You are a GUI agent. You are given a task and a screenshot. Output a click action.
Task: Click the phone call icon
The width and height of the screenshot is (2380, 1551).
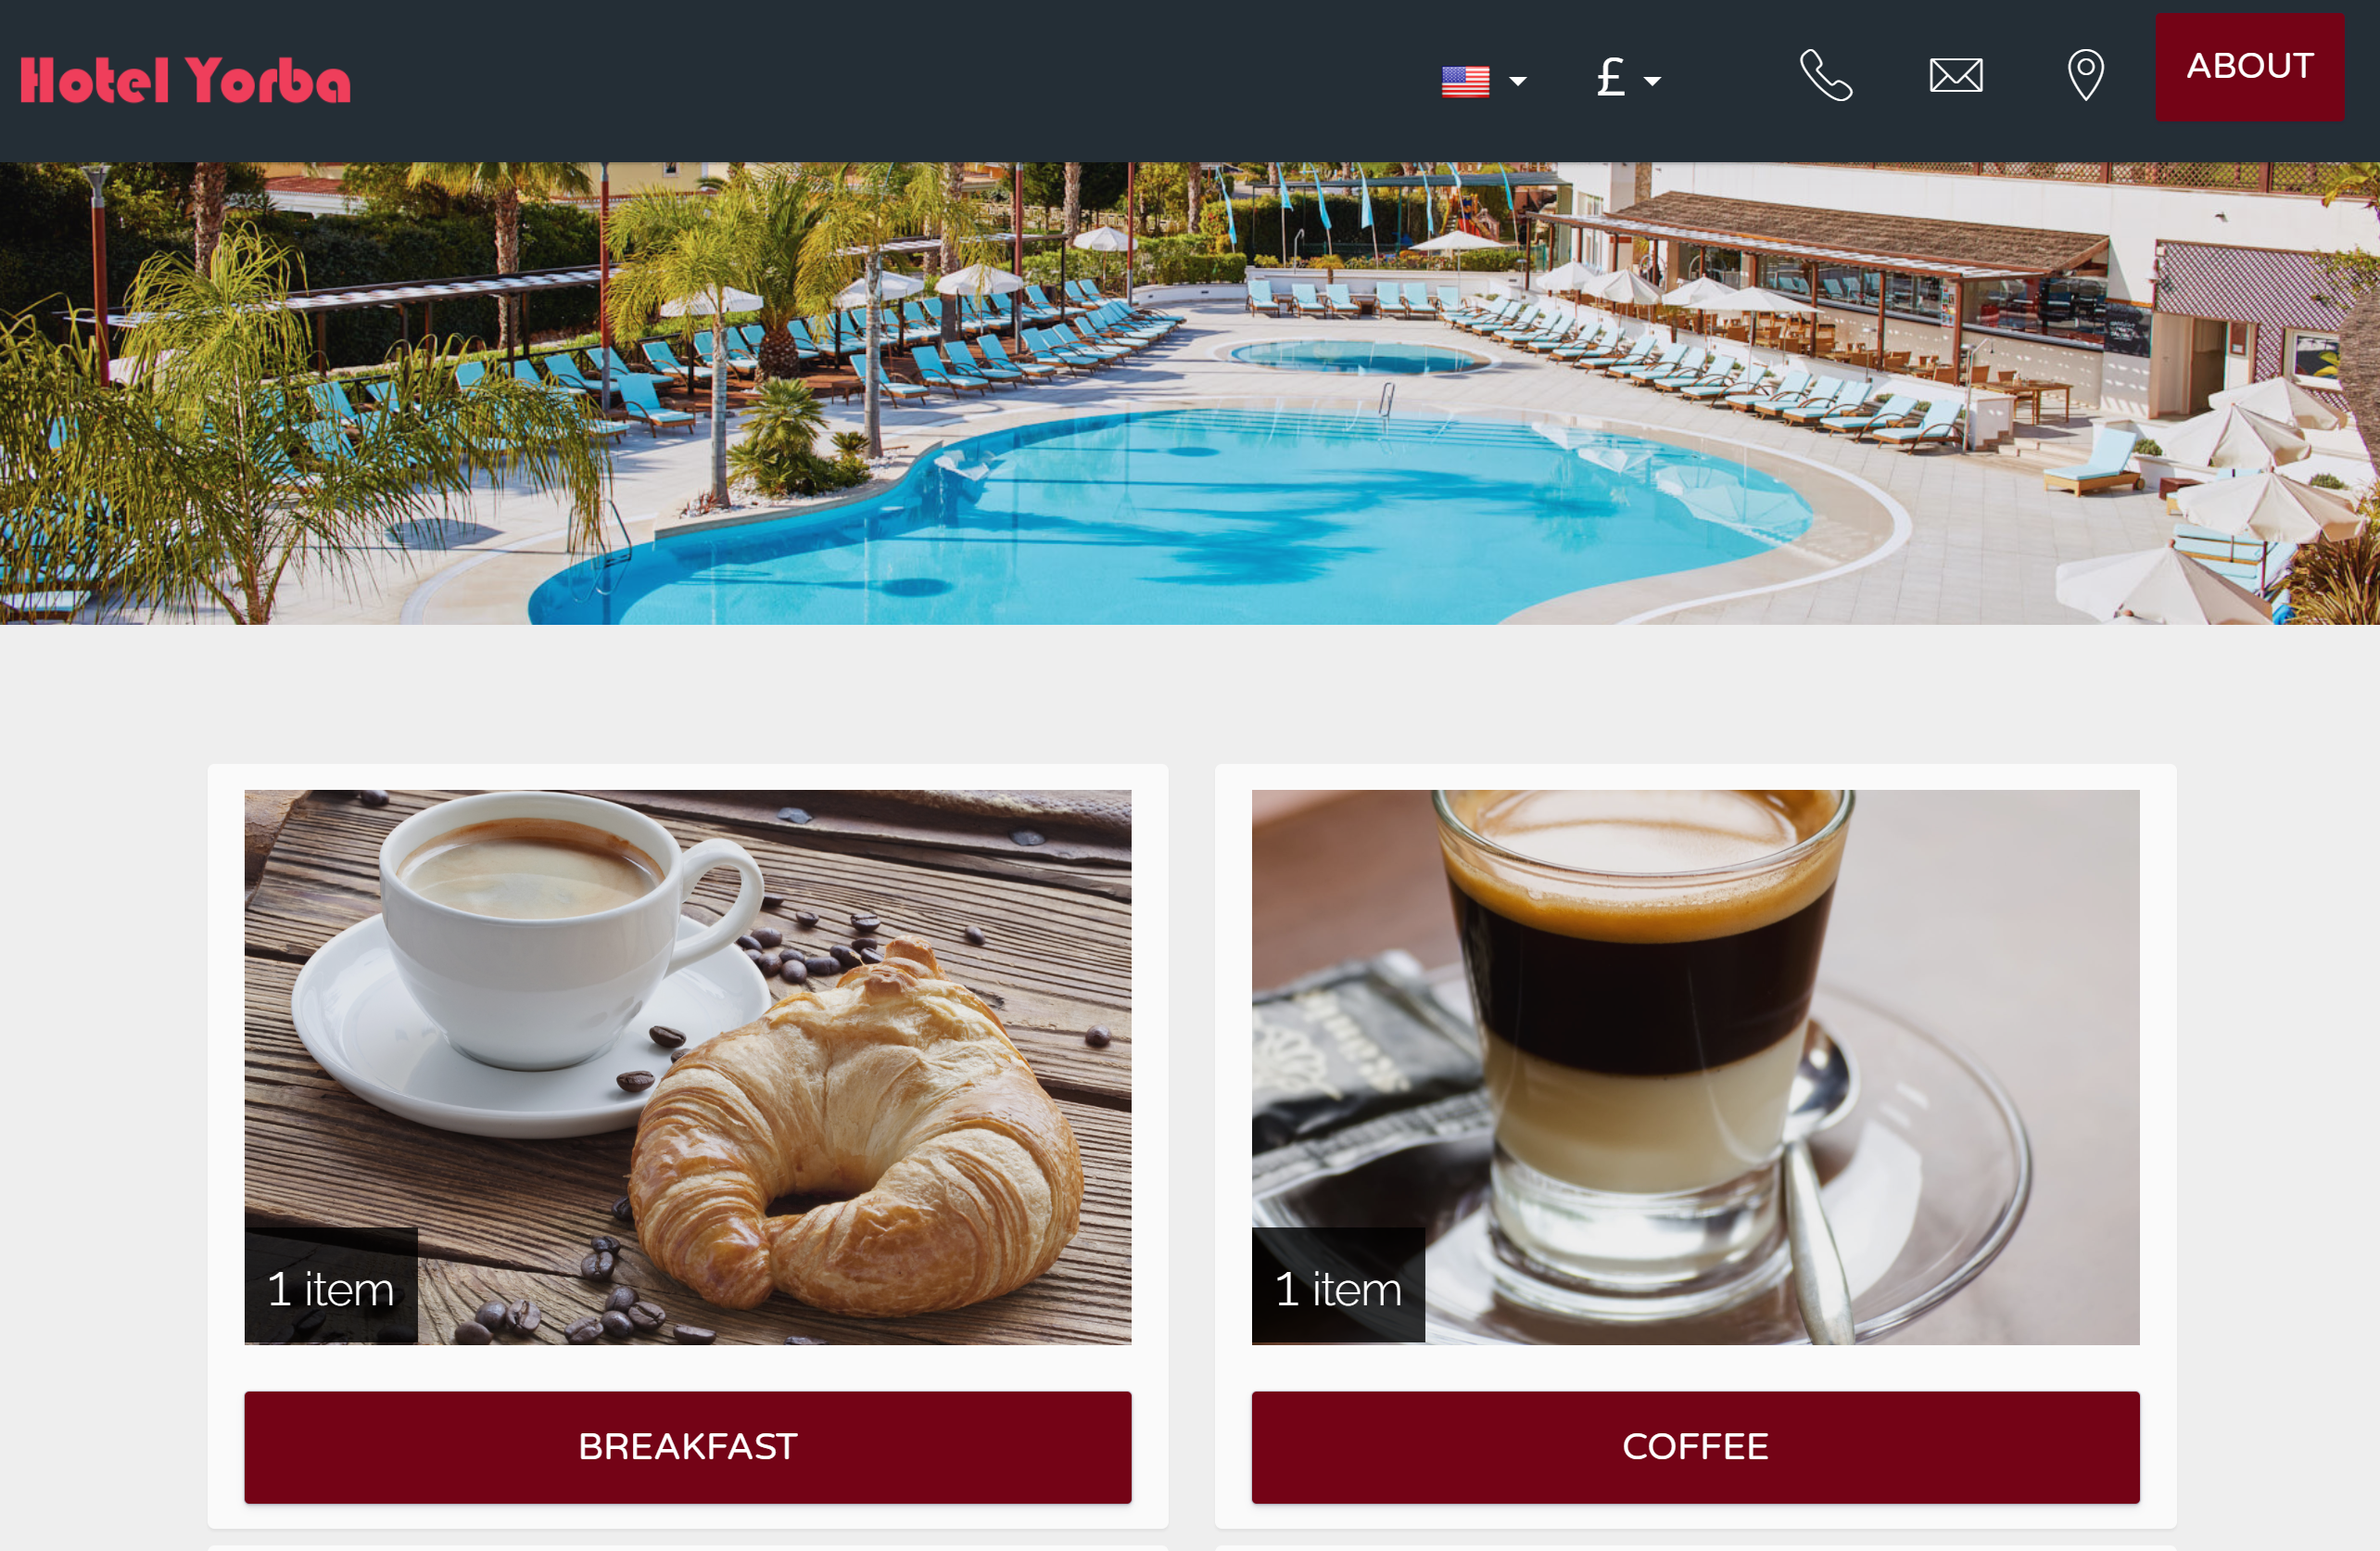[x=1827, y=76]
